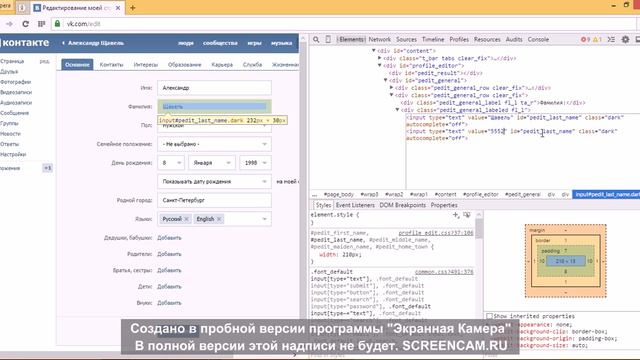This screenshot has height=360, width=640.
Task: Click the hometown input Санкт-Петербург
Action: click(214, 200)
